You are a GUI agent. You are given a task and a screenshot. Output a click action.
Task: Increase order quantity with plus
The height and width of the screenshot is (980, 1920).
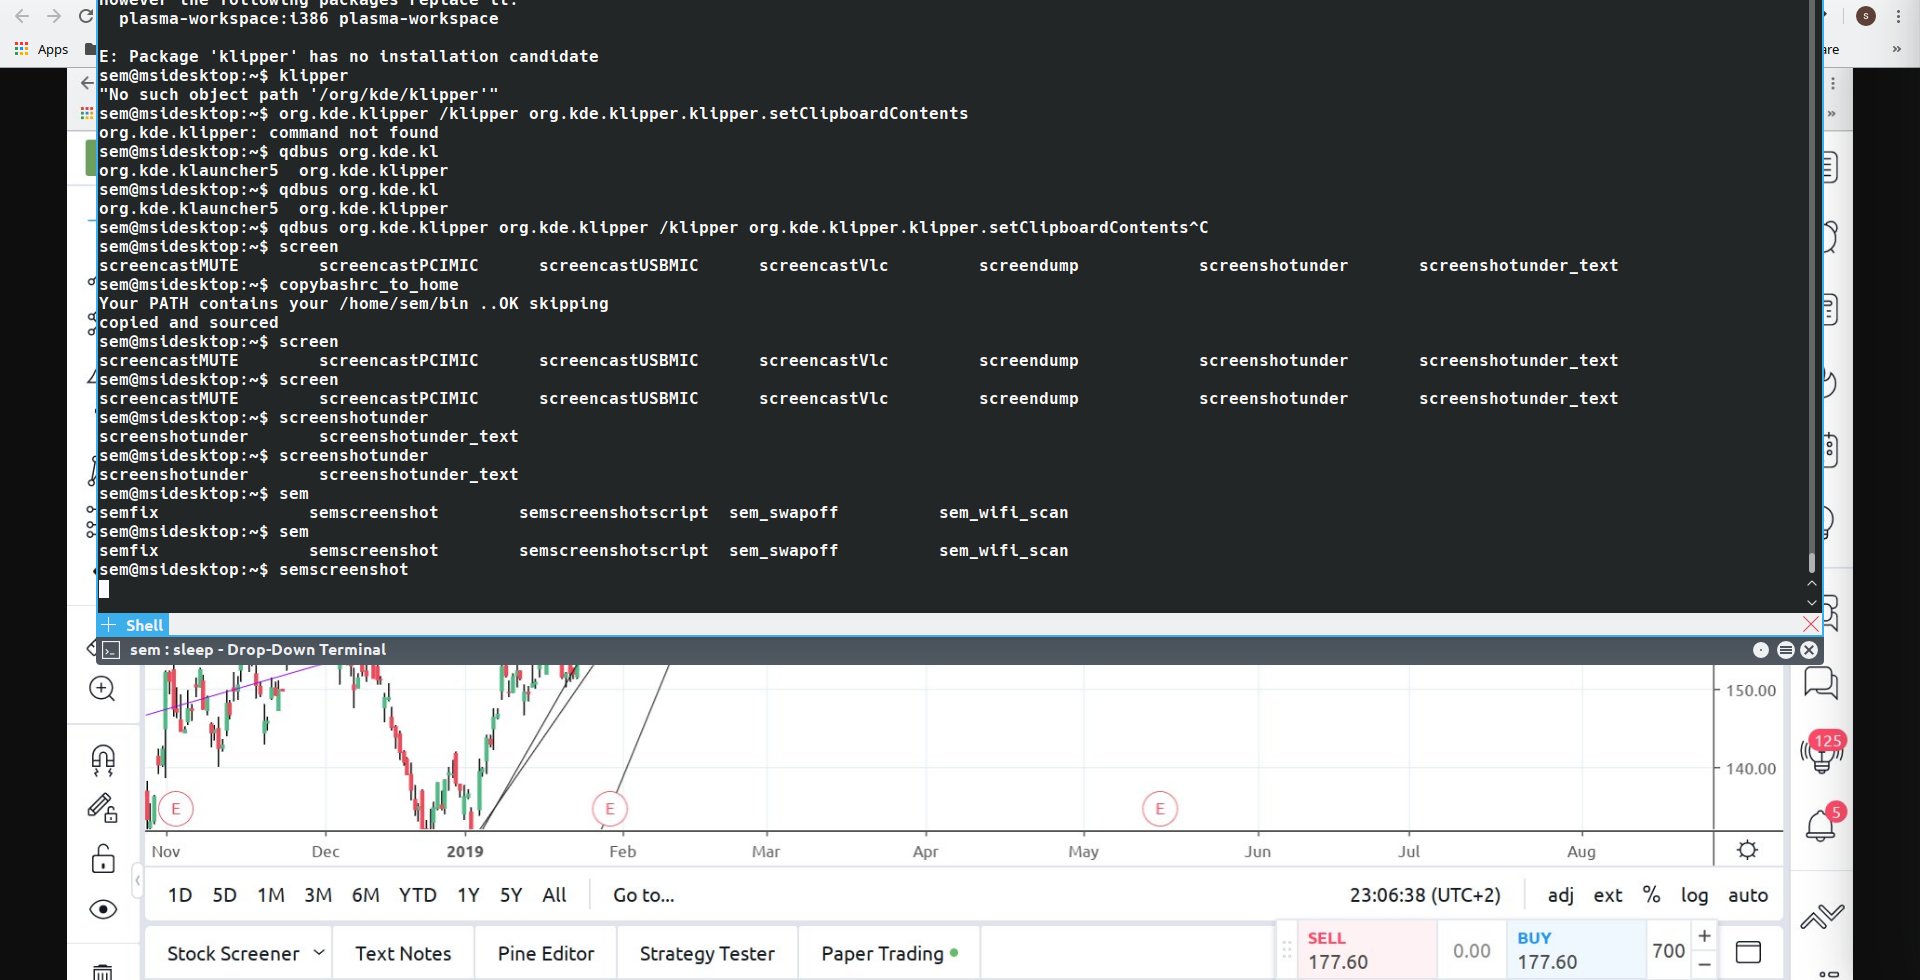[x=1704, y=936]
